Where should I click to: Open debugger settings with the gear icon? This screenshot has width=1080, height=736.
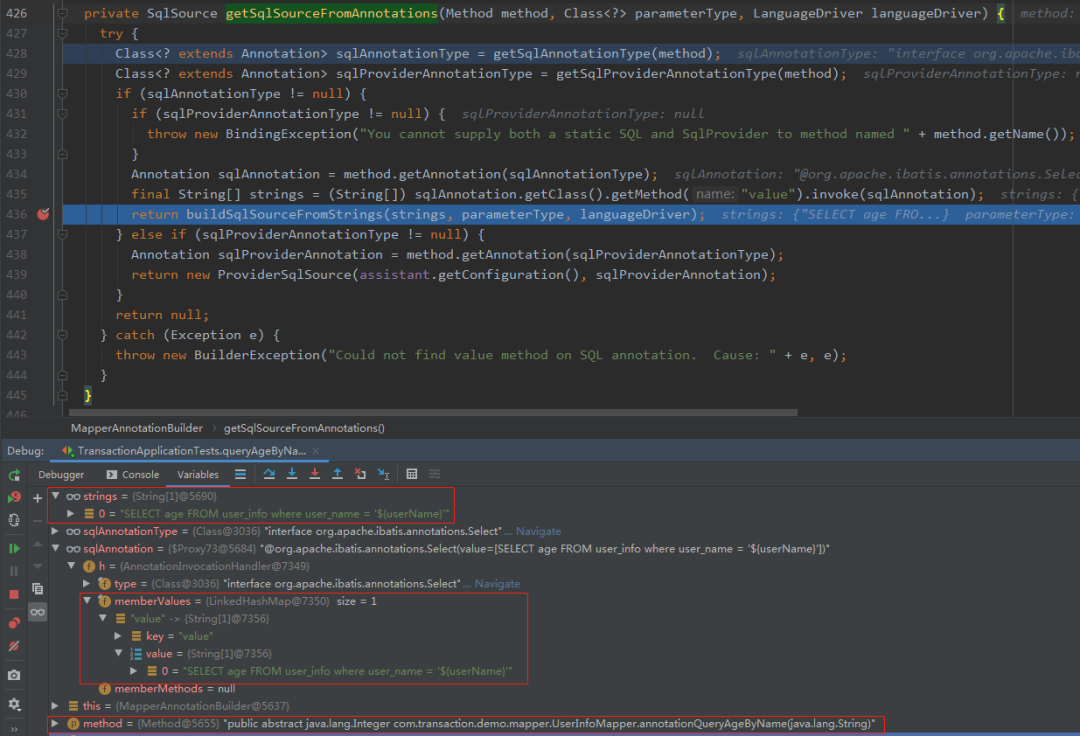click(x=14, y=704)
